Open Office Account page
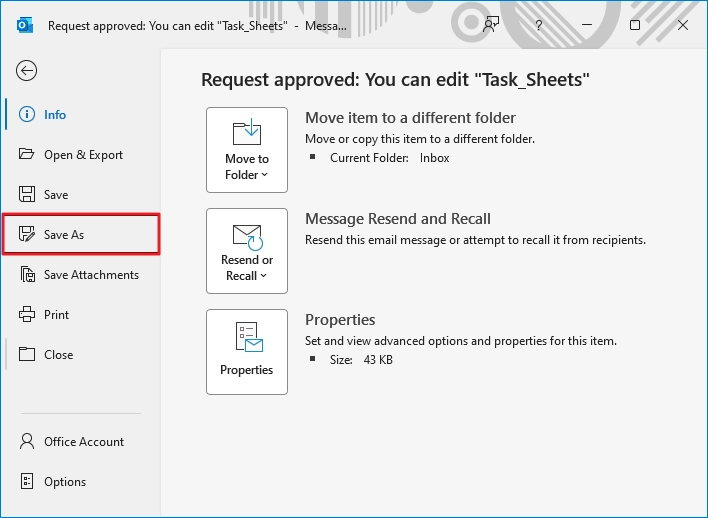 click(x=81, y=441)
